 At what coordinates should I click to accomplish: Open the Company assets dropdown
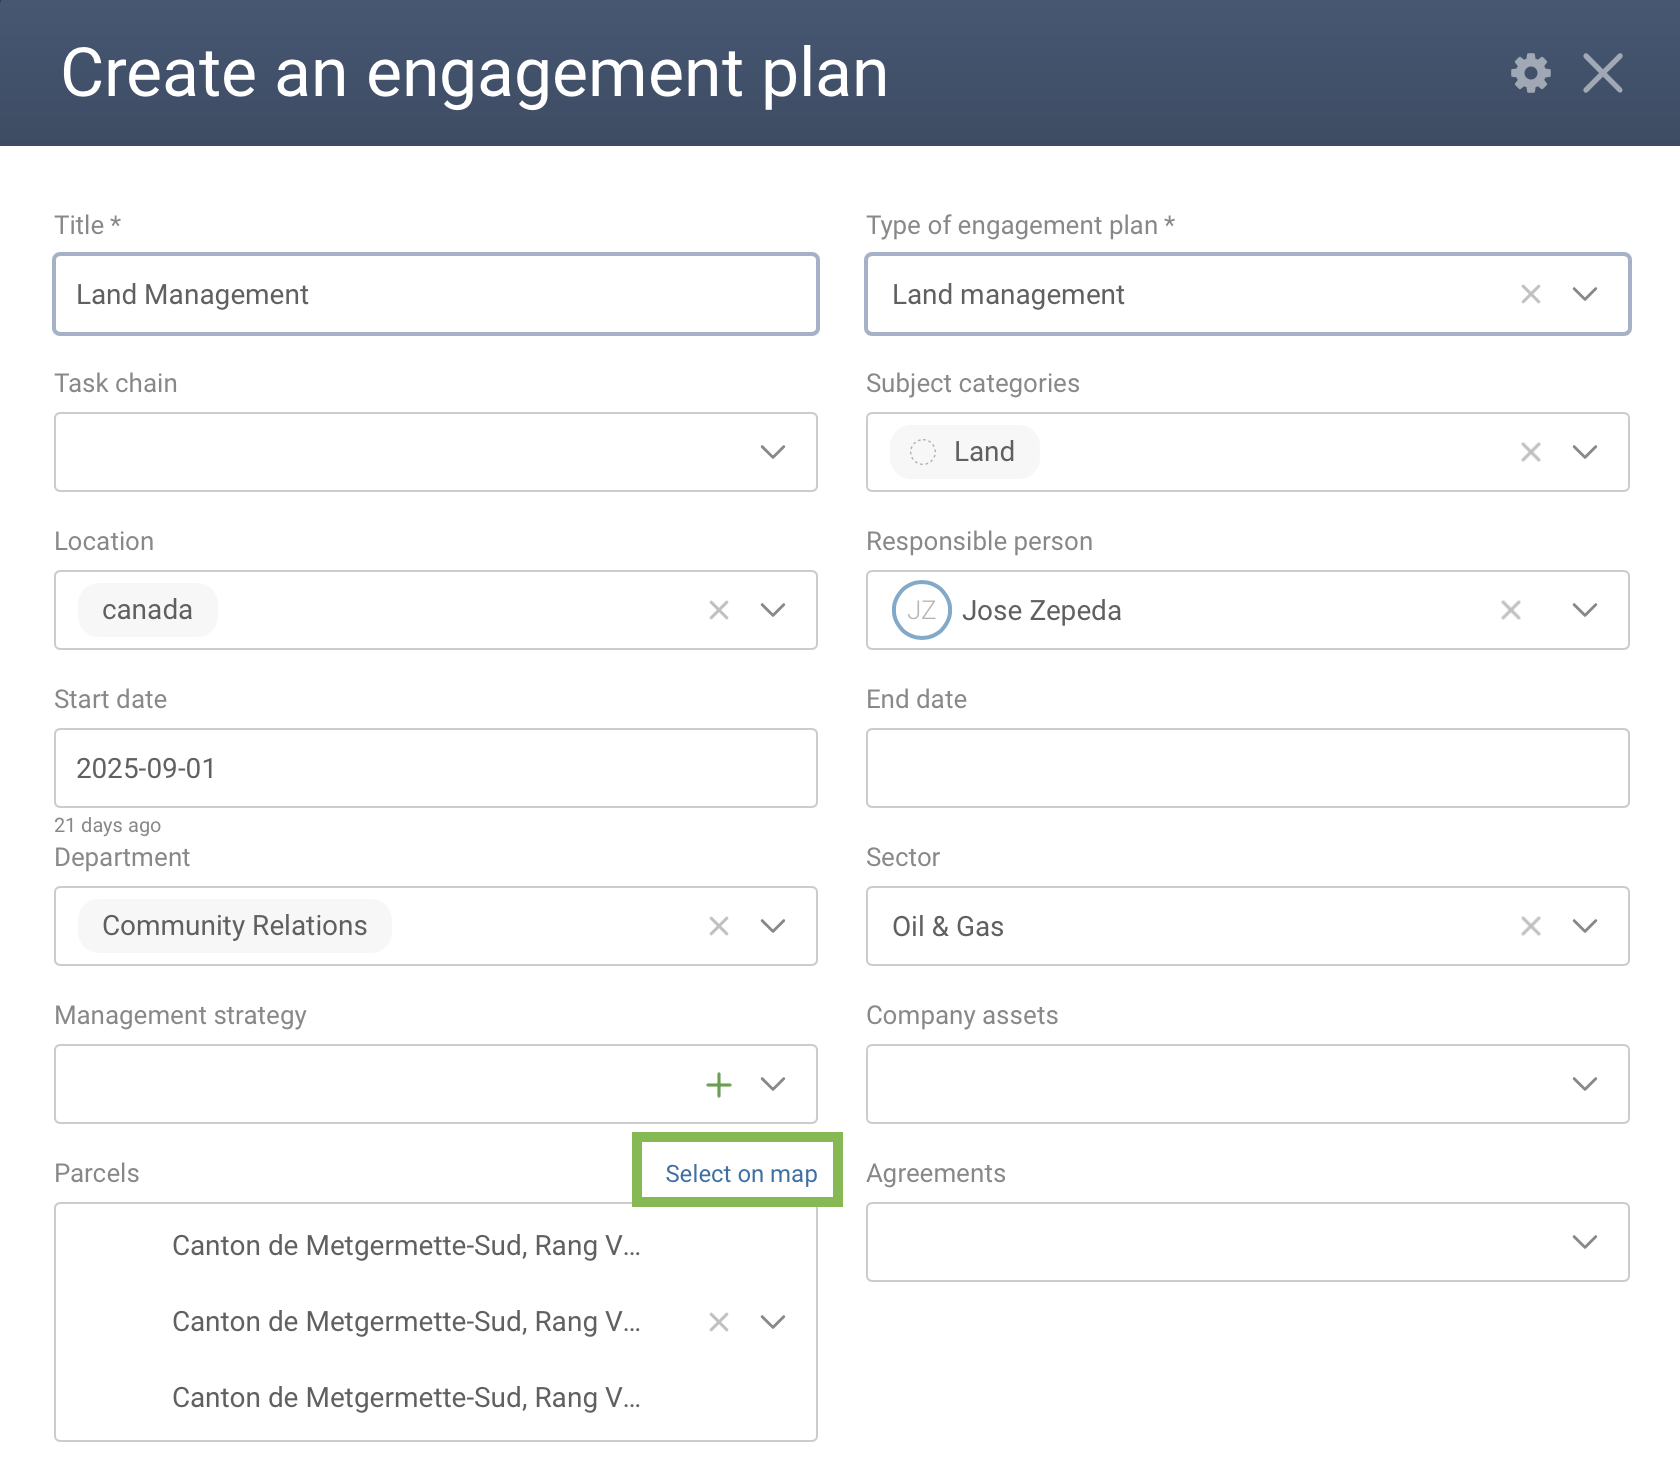[1584, 1084]
